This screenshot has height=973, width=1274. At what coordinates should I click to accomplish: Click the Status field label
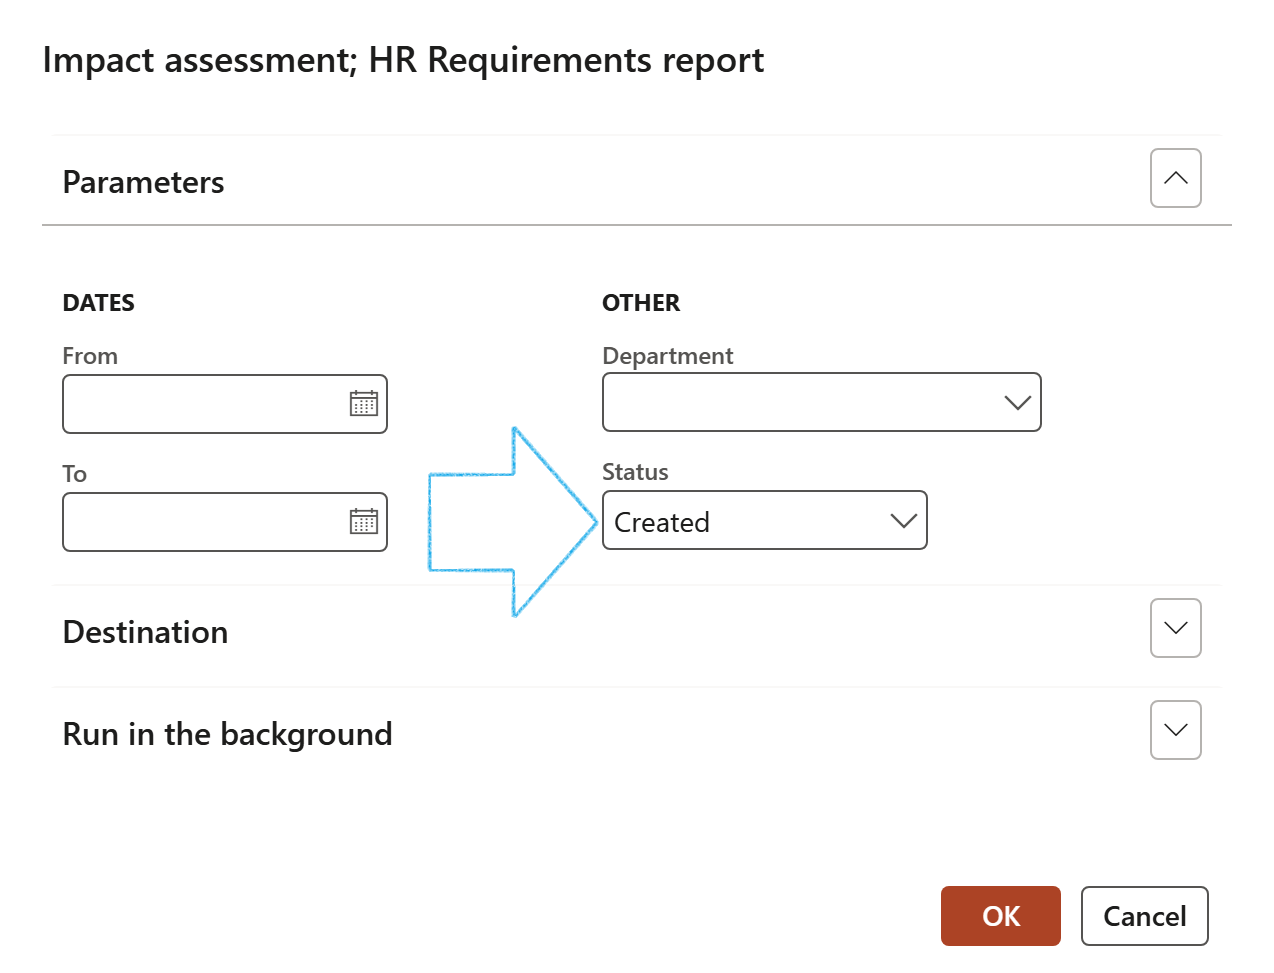635,473
